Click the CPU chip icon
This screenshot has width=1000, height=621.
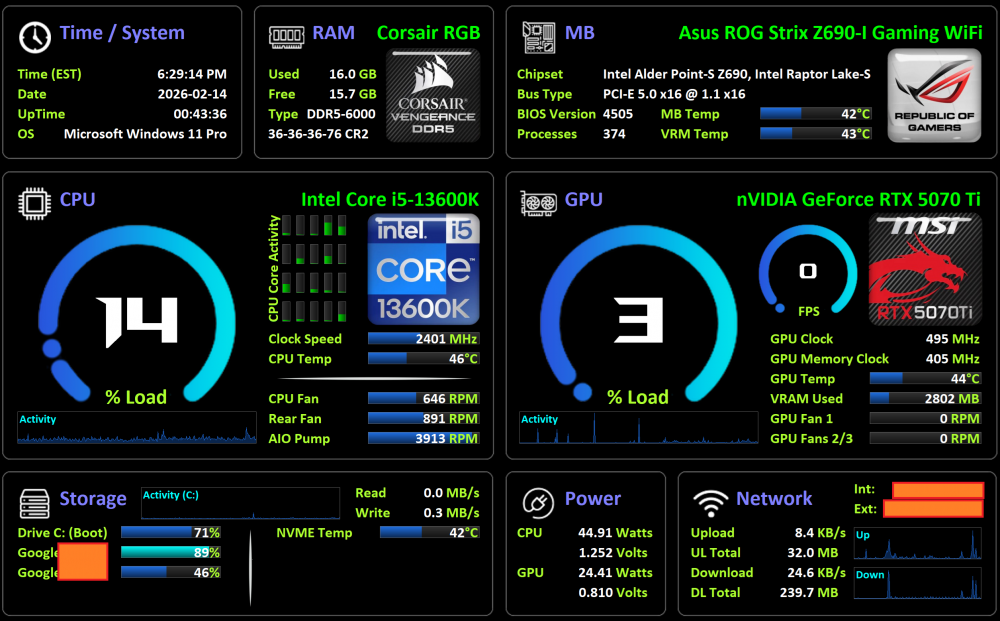pos(35,203)
